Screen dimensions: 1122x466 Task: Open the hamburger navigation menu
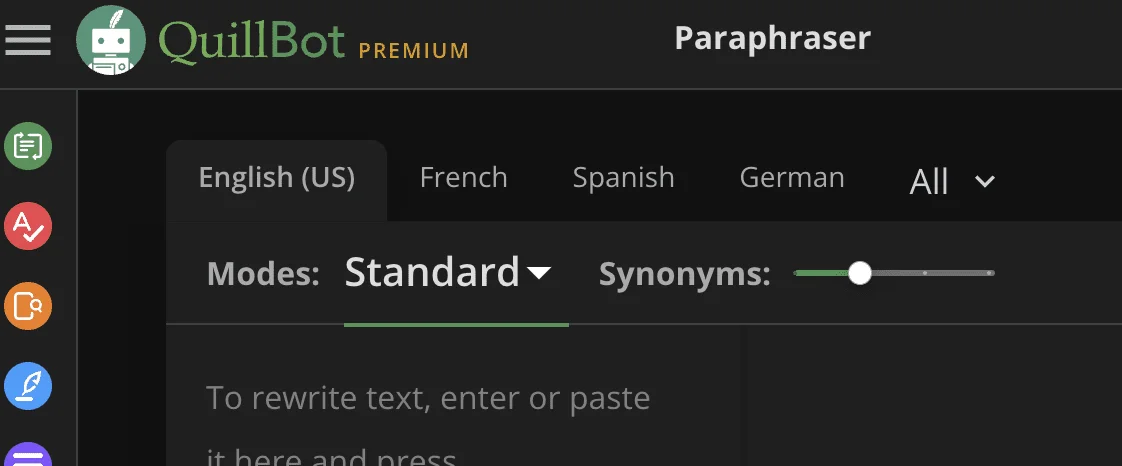pyautogui.click(x=28, y=40)
